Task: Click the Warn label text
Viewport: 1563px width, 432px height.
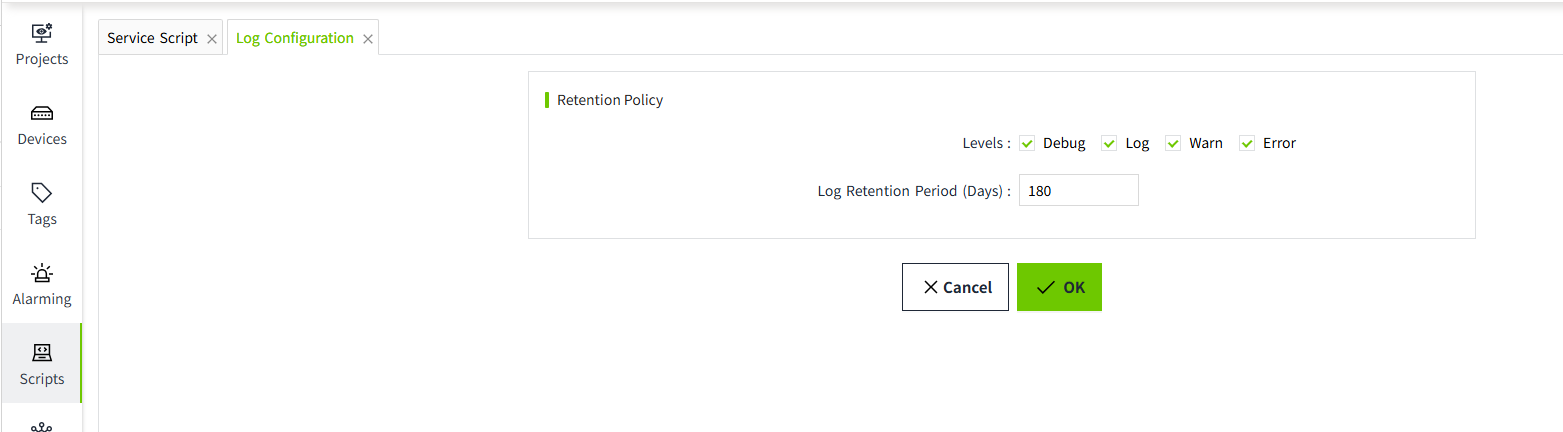Action: [x=1205, y=143]
